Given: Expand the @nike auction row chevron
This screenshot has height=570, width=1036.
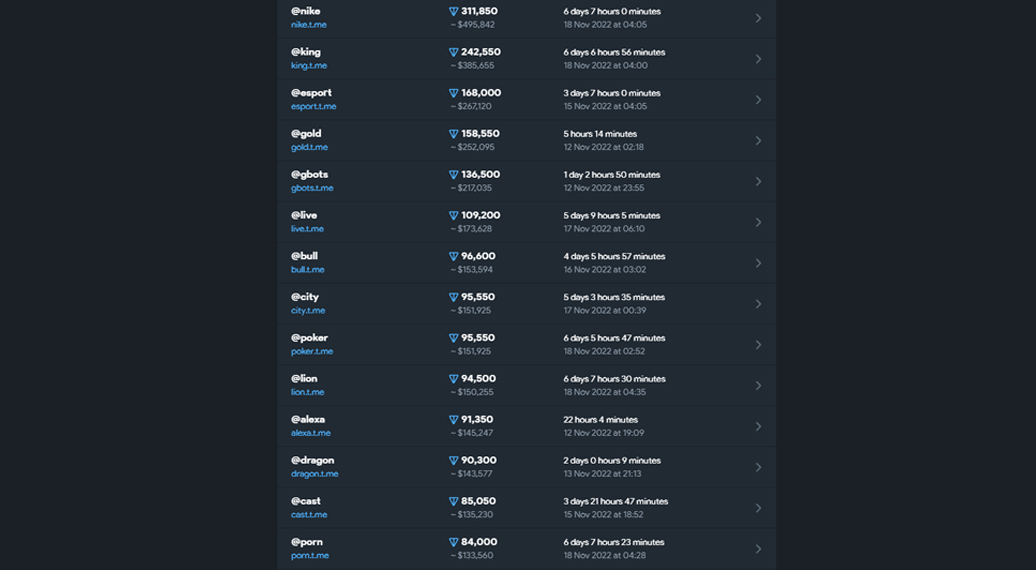Looking at the screenshot, I should coord(758,18).
